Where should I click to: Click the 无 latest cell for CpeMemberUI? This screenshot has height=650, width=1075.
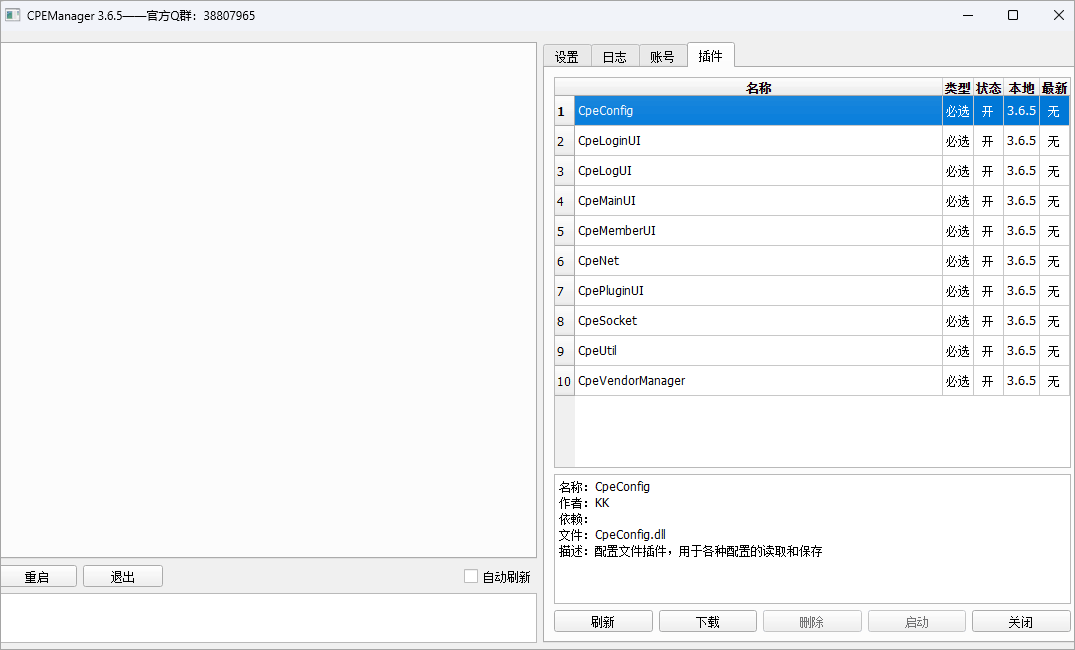tap(1054, 231)
